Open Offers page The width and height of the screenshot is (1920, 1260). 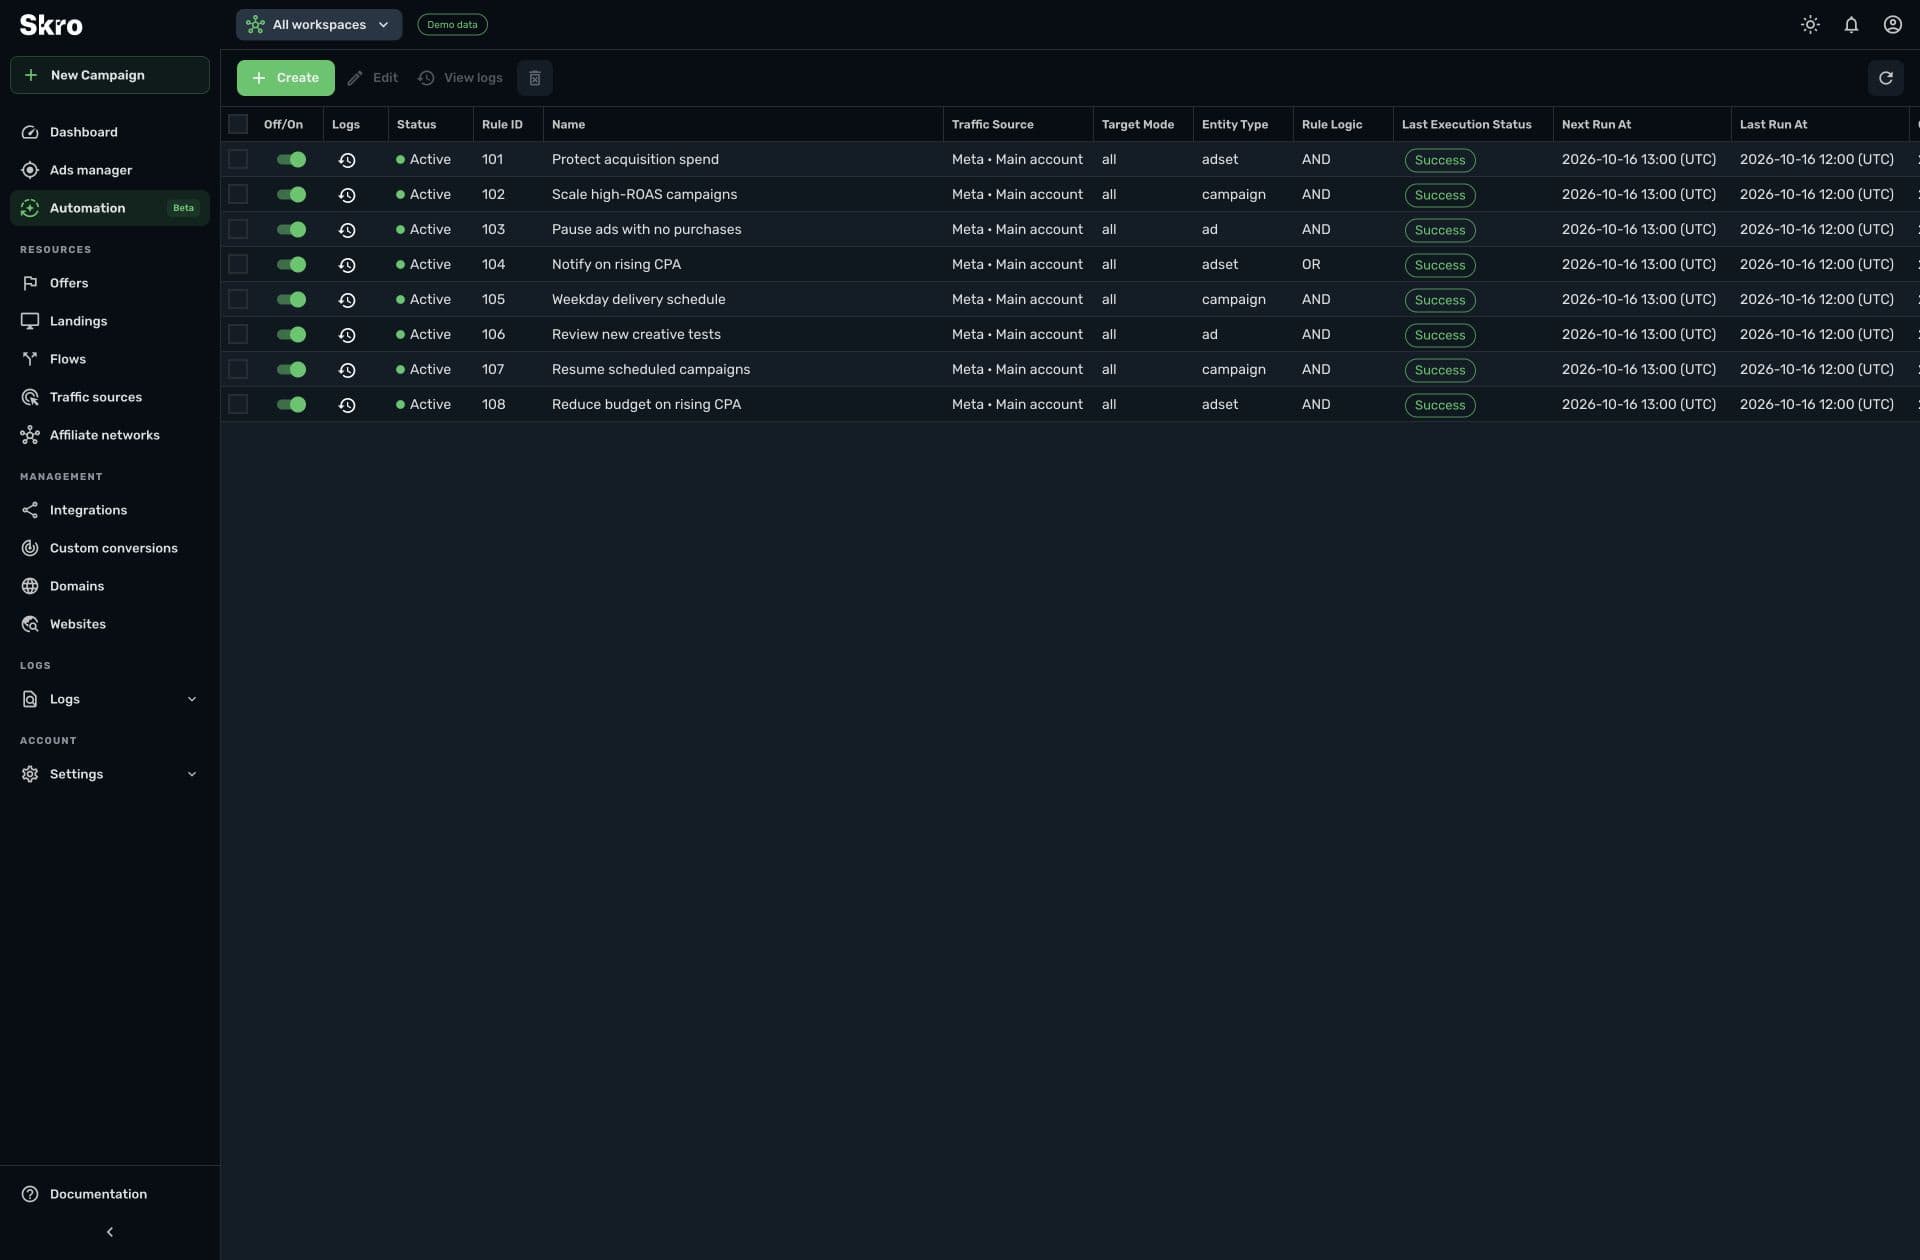[x=110, y=283]
